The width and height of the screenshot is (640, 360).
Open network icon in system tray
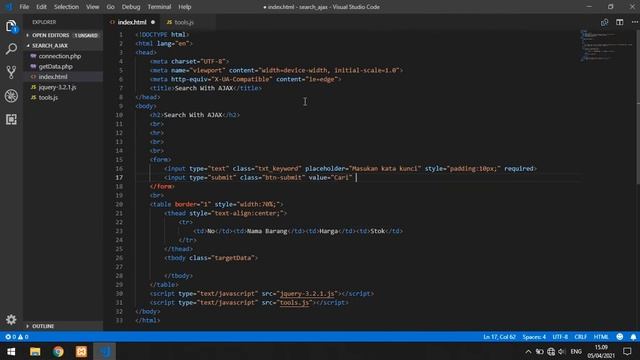coord(551,351)
